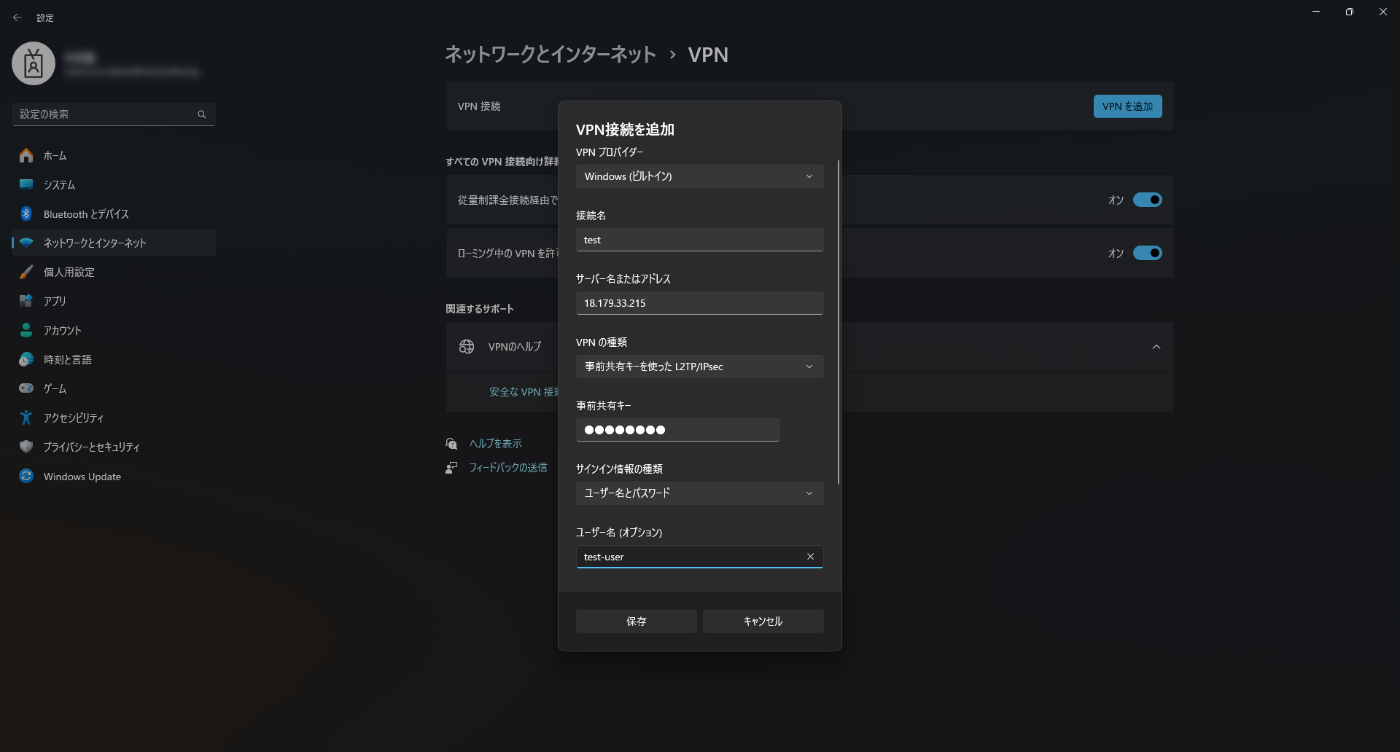Image resolution: width=1400 pixels, height=752 pixels.
Task: Click the back arrow in Settings title bar
Action: (x=17, y=17)
